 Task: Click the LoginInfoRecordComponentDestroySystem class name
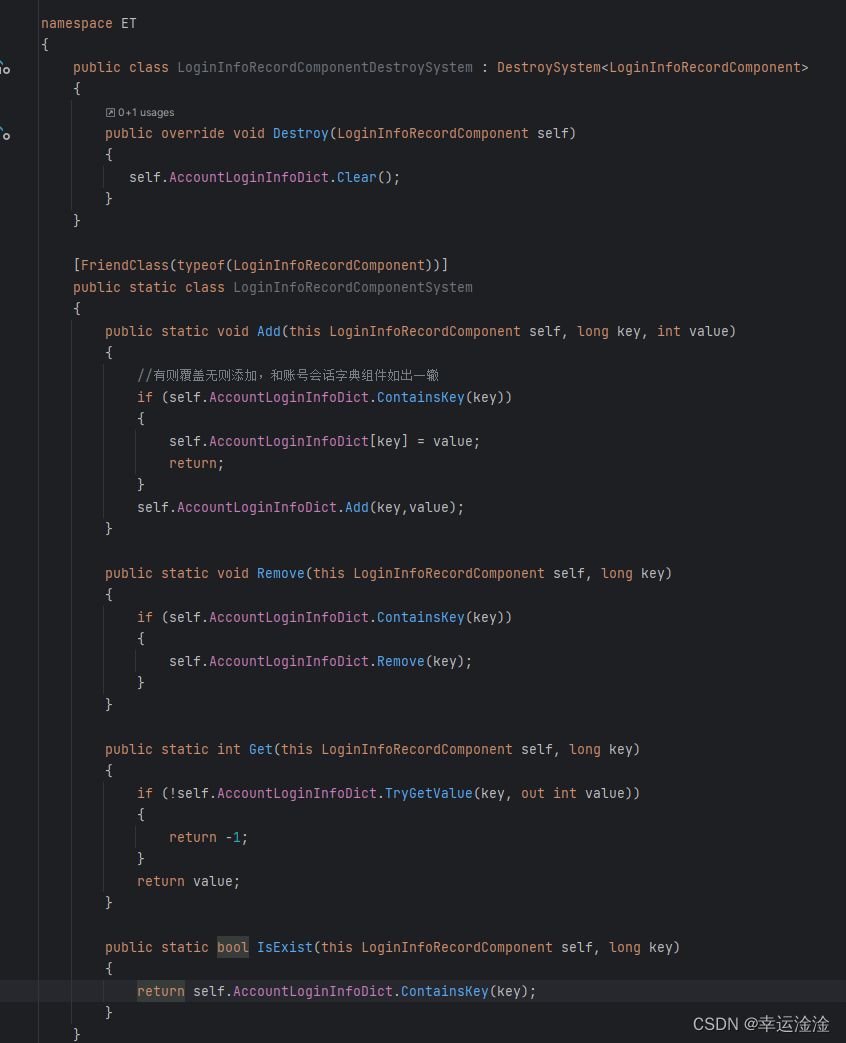point(325,67)
